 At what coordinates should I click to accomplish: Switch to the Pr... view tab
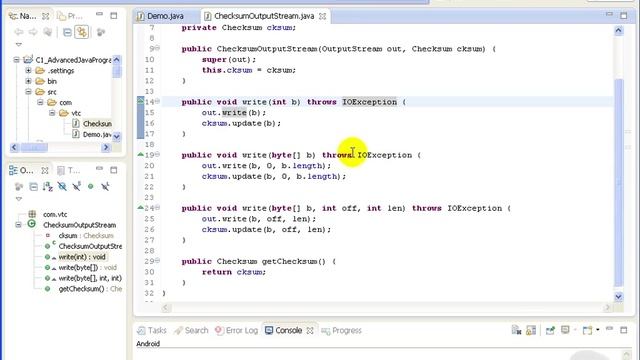tap(70, 16)
